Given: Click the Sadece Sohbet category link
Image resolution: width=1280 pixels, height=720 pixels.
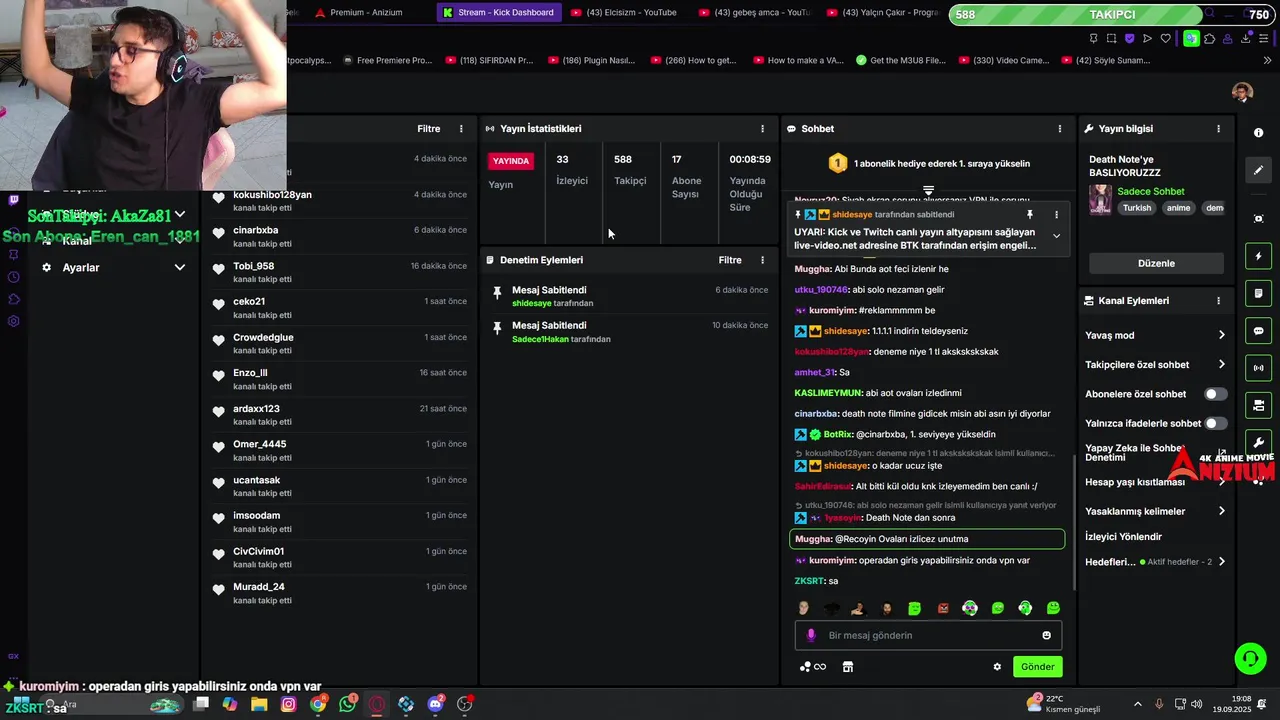Looking at the screenshot, I should click(1151, 191).
